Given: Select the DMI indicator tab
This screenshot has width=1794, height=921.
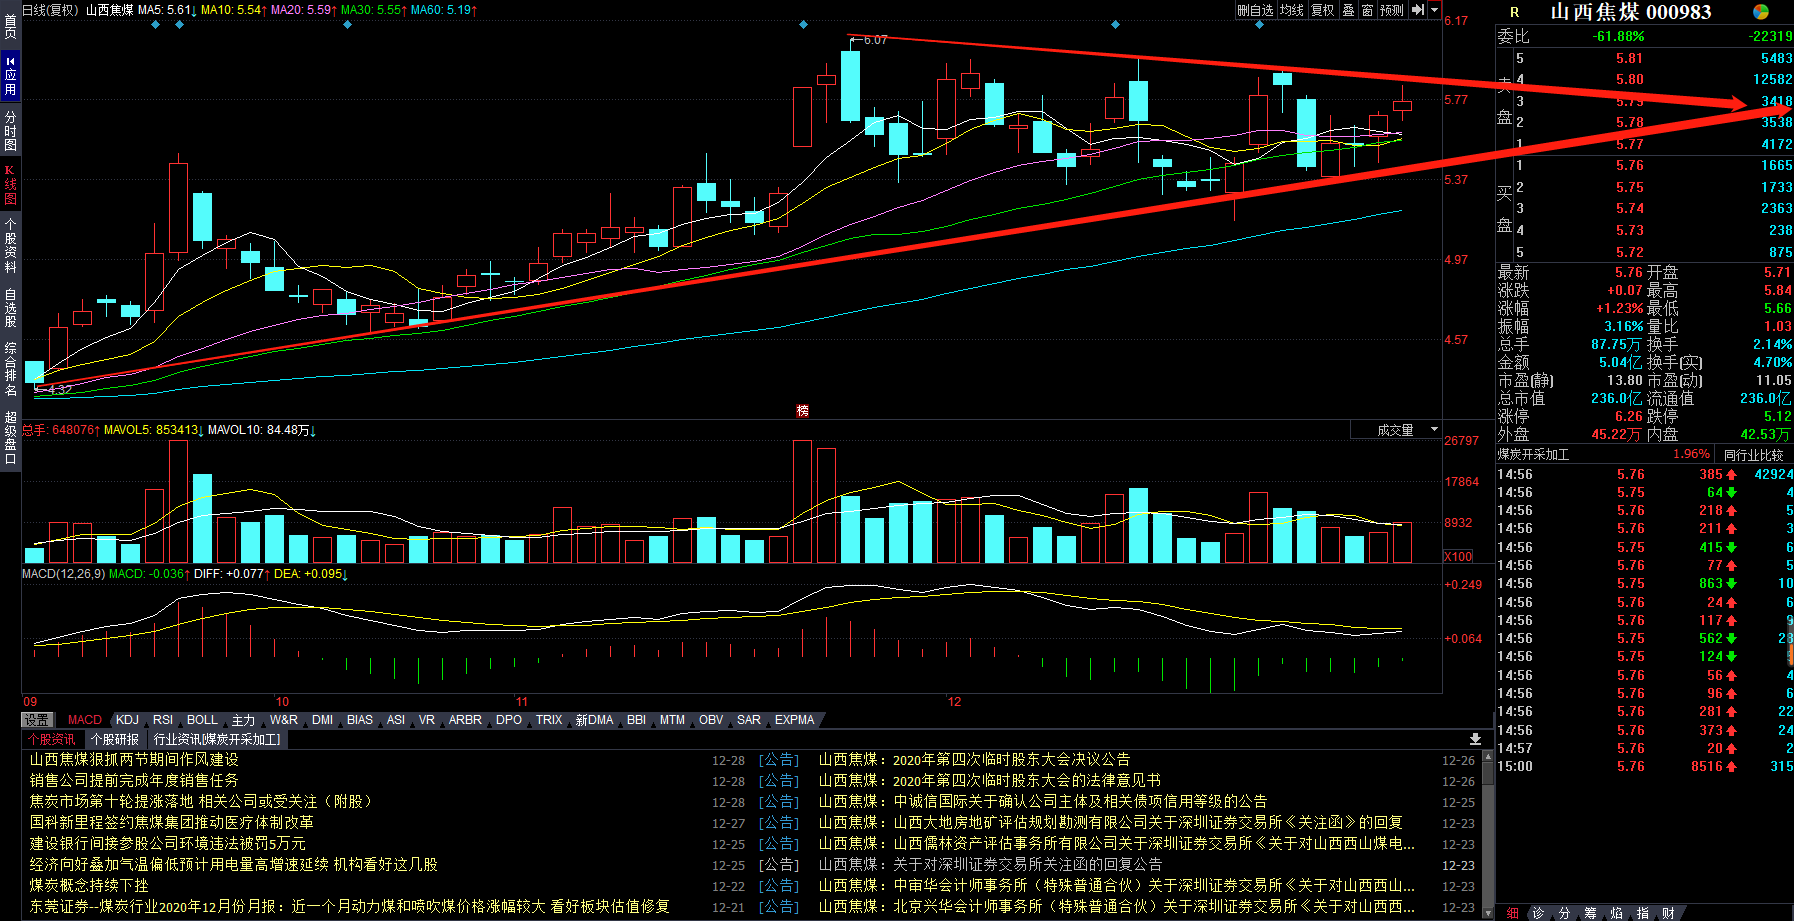Looking at the screenshot, I should (322, 720).
